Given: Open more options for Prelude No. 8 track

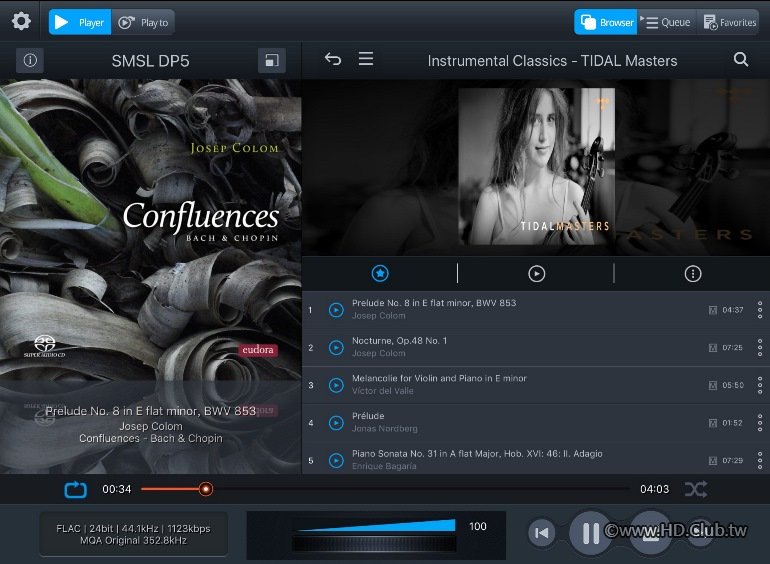Looking at the screenshot, I should click(x=759, y=310).
